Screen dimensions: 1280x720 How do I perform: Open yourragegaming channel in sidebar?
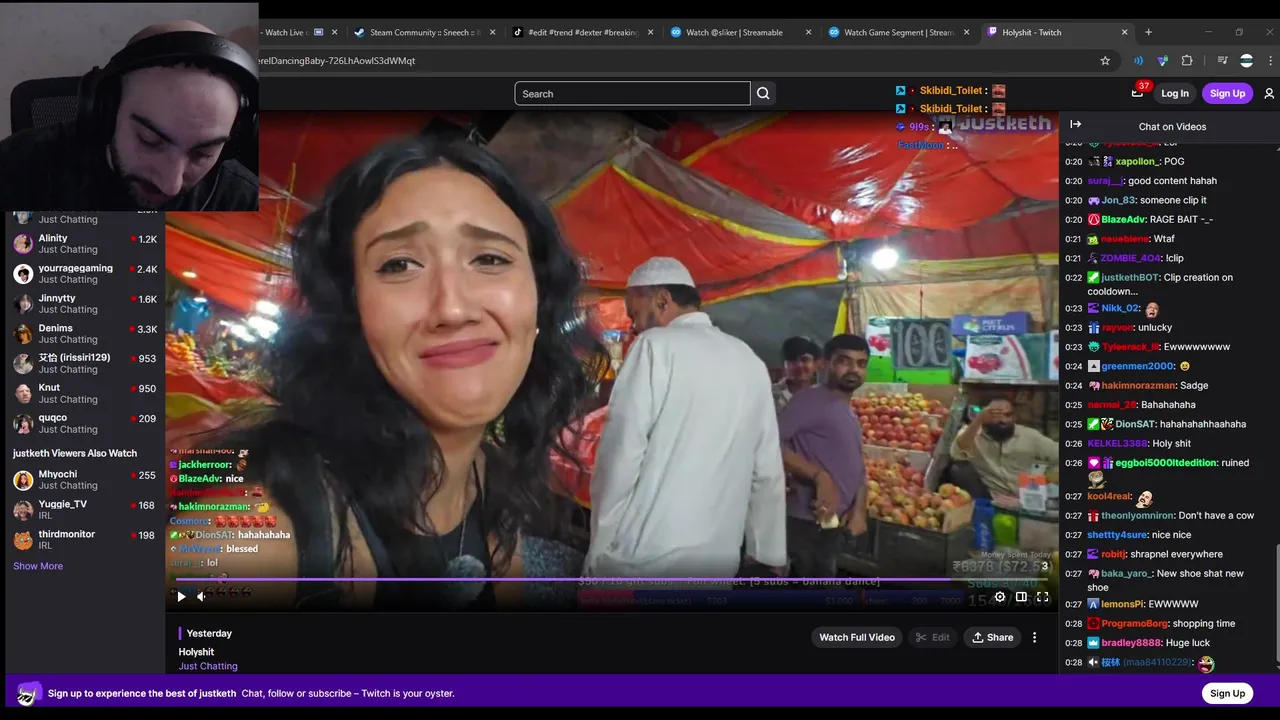pyautogui.click(x=84, y=274)
